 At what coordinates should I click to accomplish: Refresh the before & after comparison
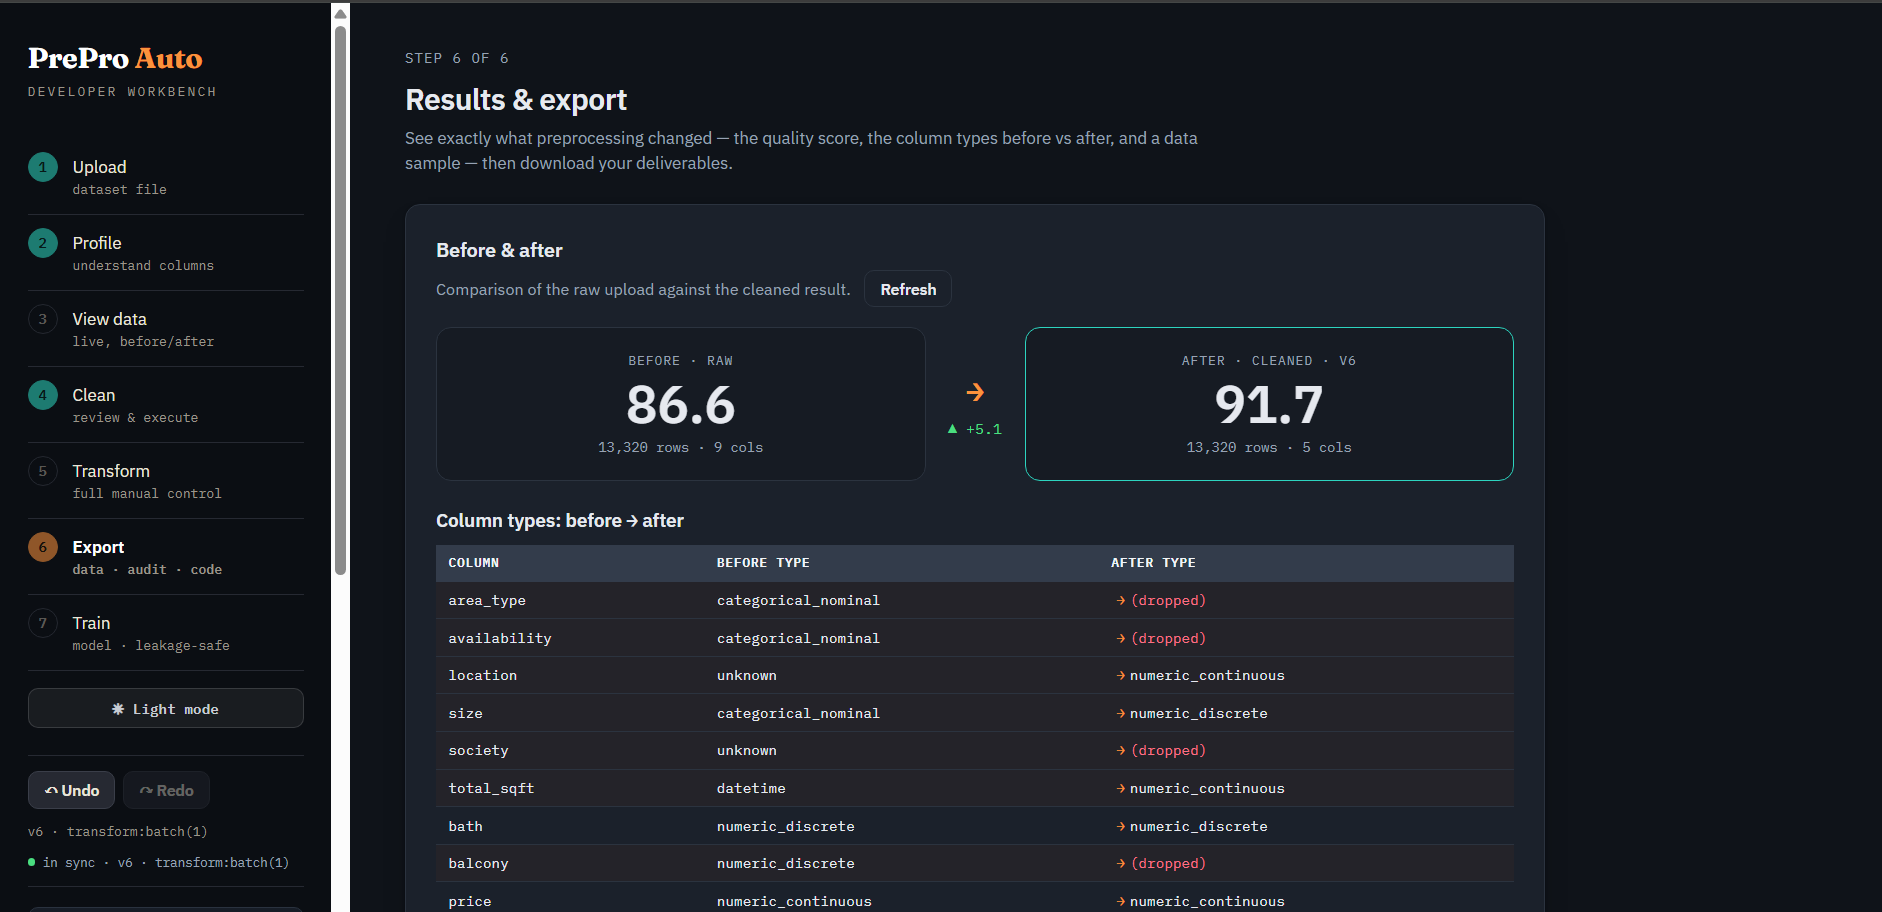click(908, 289)
